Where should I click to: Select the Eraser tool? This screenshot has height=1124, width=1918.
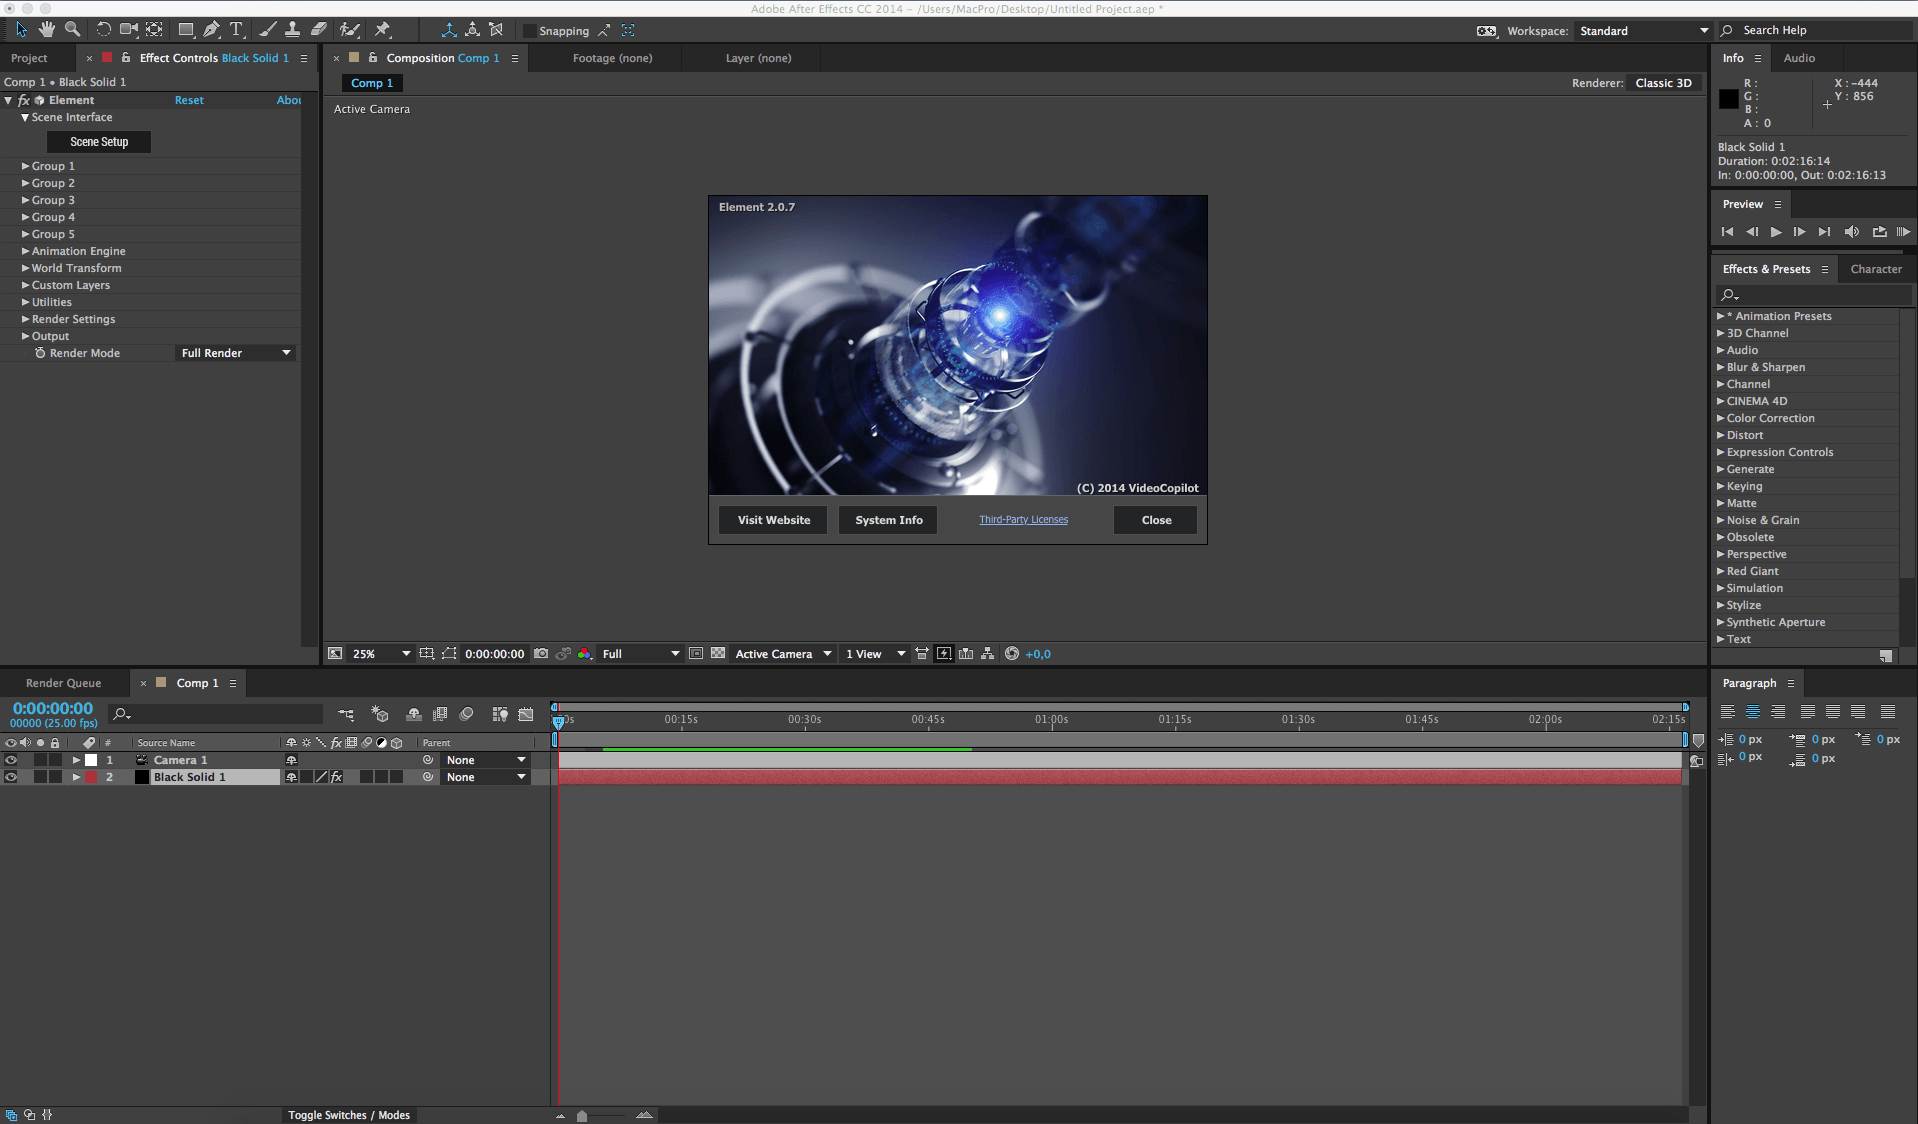pos(318,30)
